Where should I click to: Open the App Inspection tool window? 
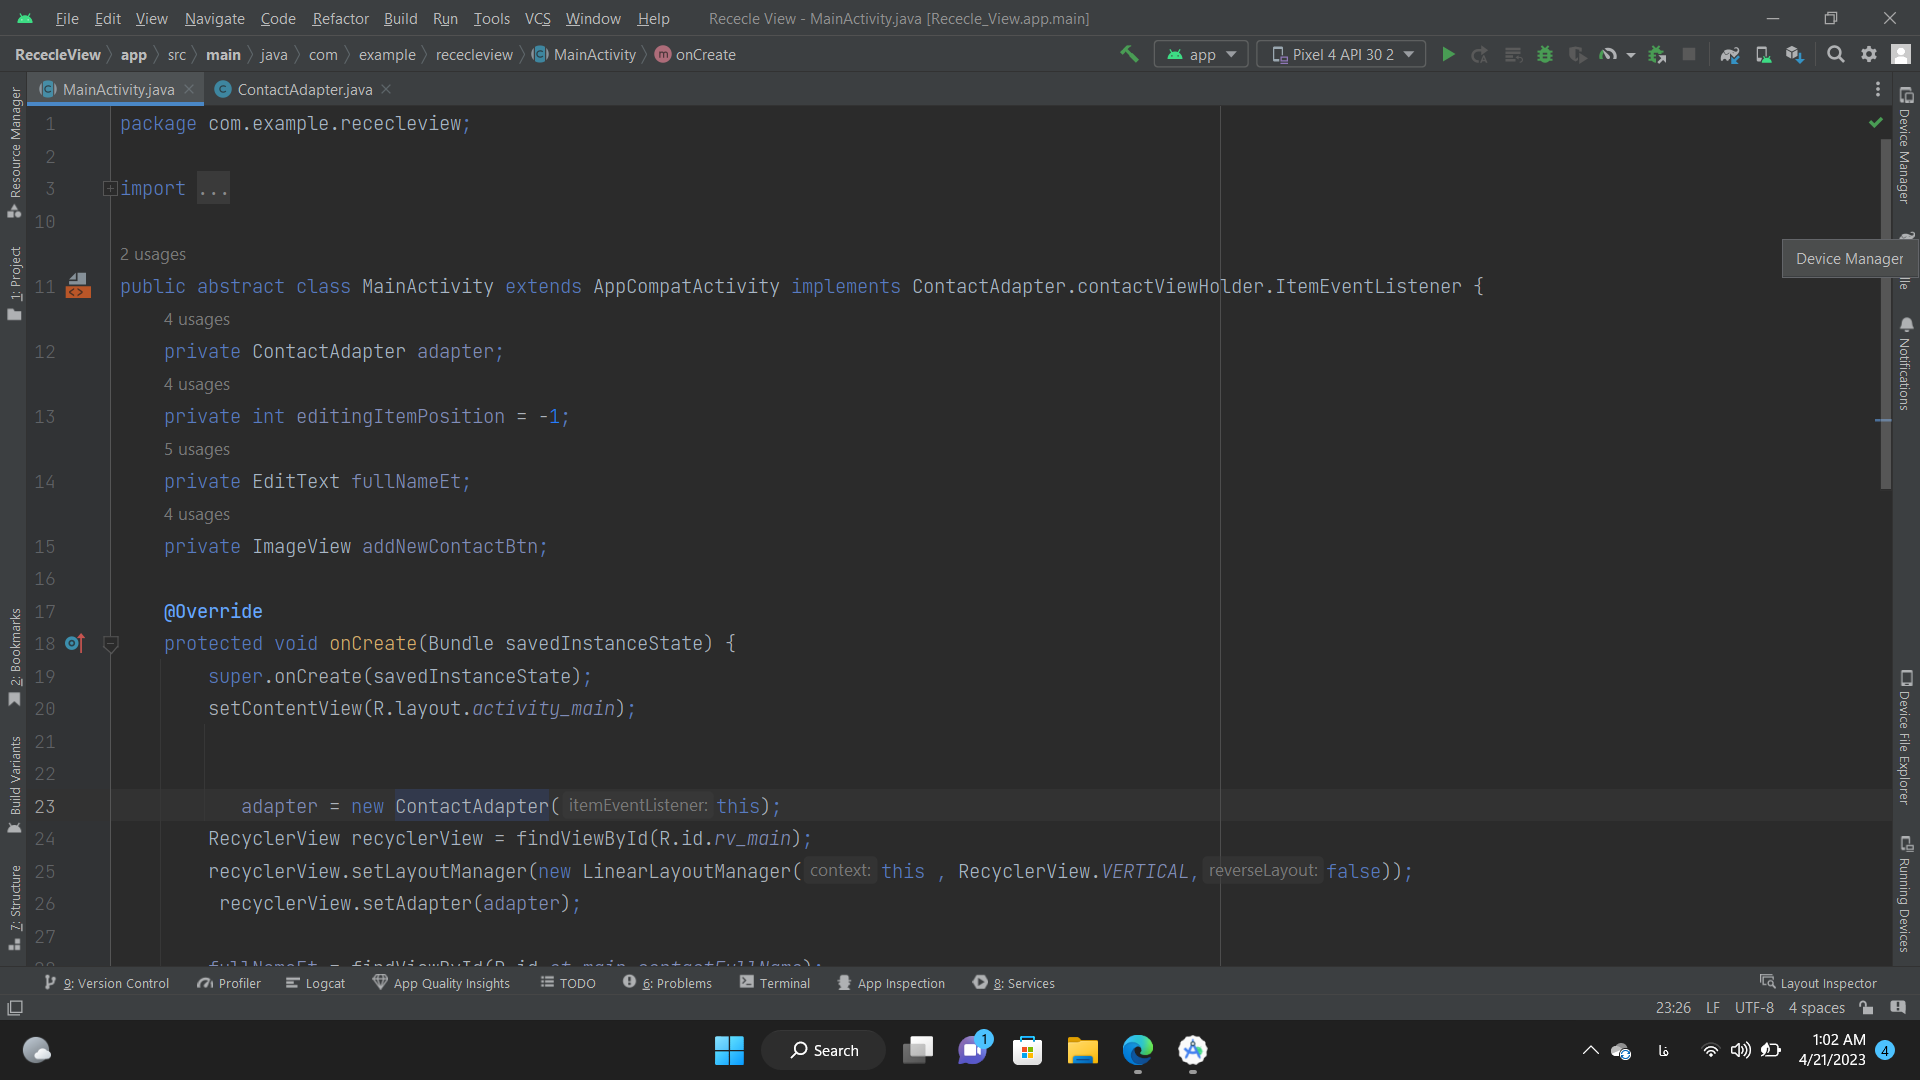pyautogui.click(x=891, y=983)
